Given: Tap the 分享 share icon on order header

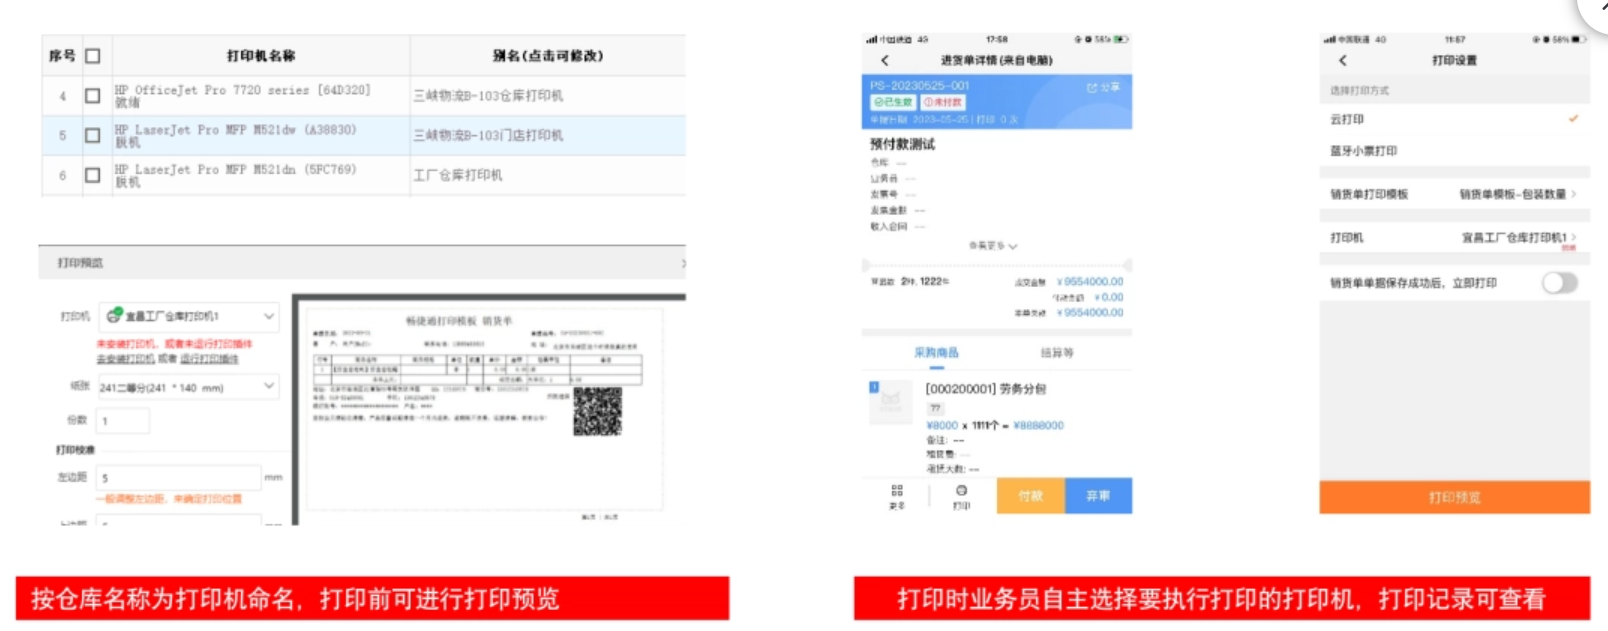Looking at the screenshot, I should [x=1103, y=88].
